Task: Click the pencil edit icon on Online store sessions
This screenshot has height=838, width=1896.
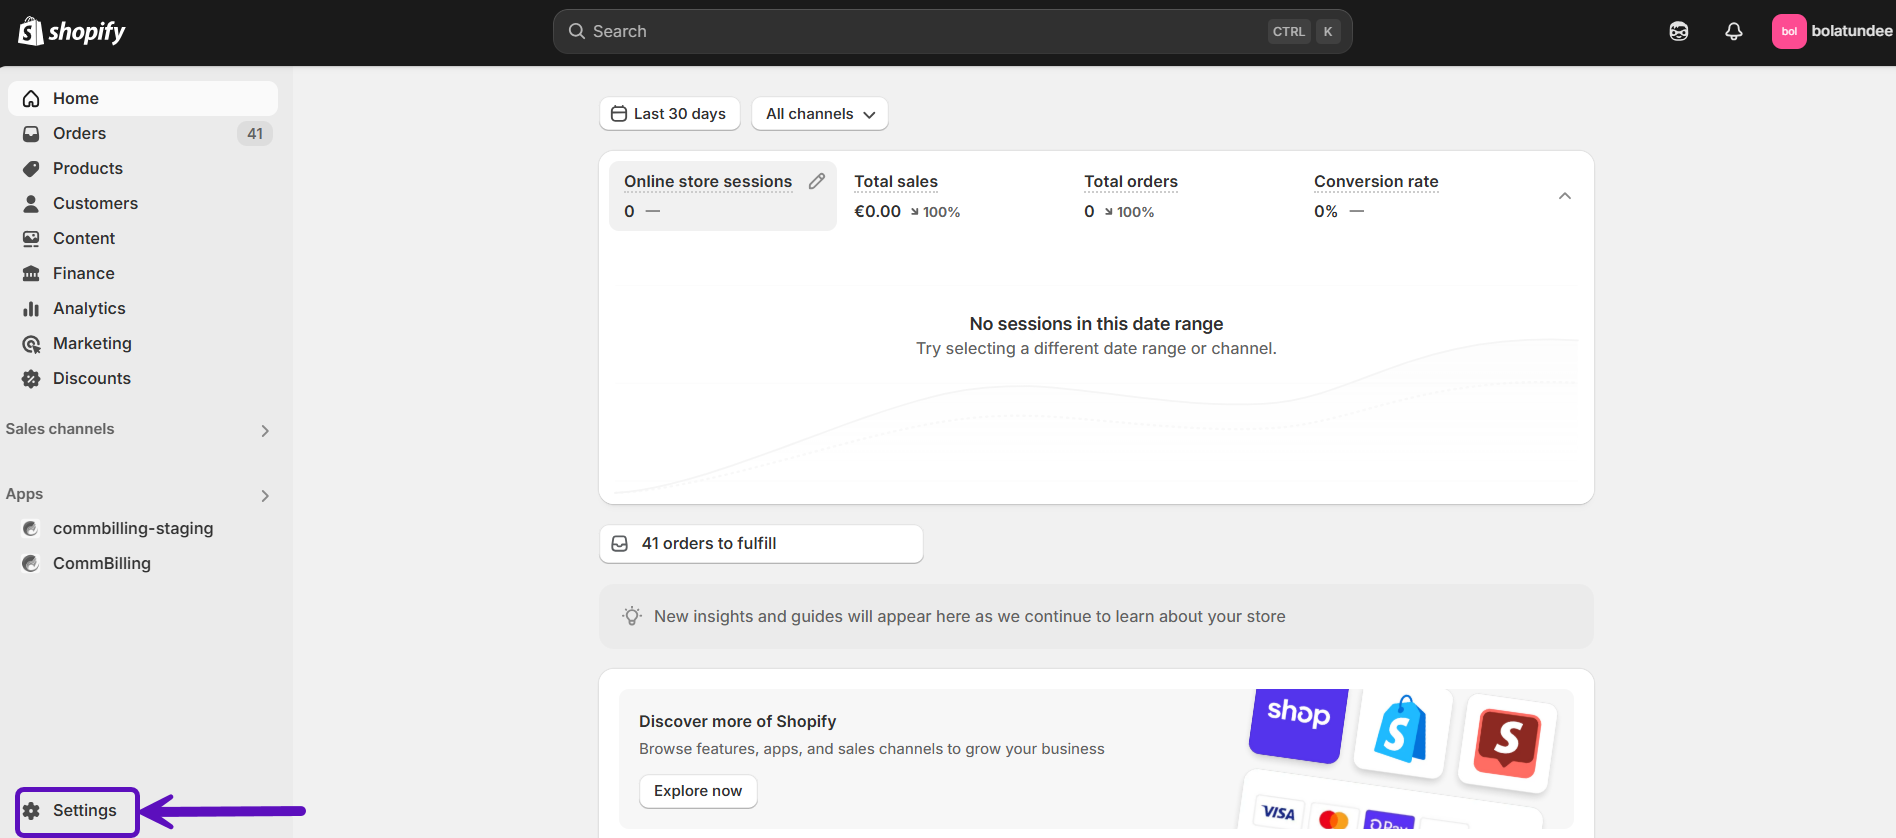Action: [x=817, y=181]
